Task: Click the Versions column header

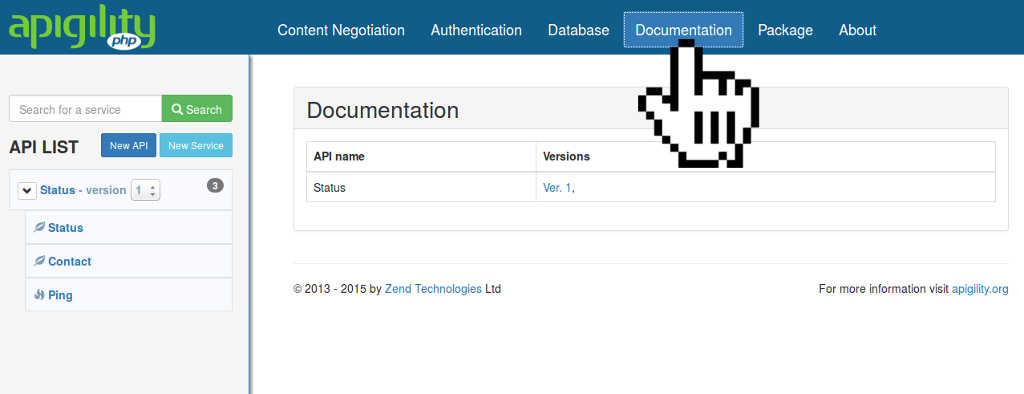Action: 765,157
